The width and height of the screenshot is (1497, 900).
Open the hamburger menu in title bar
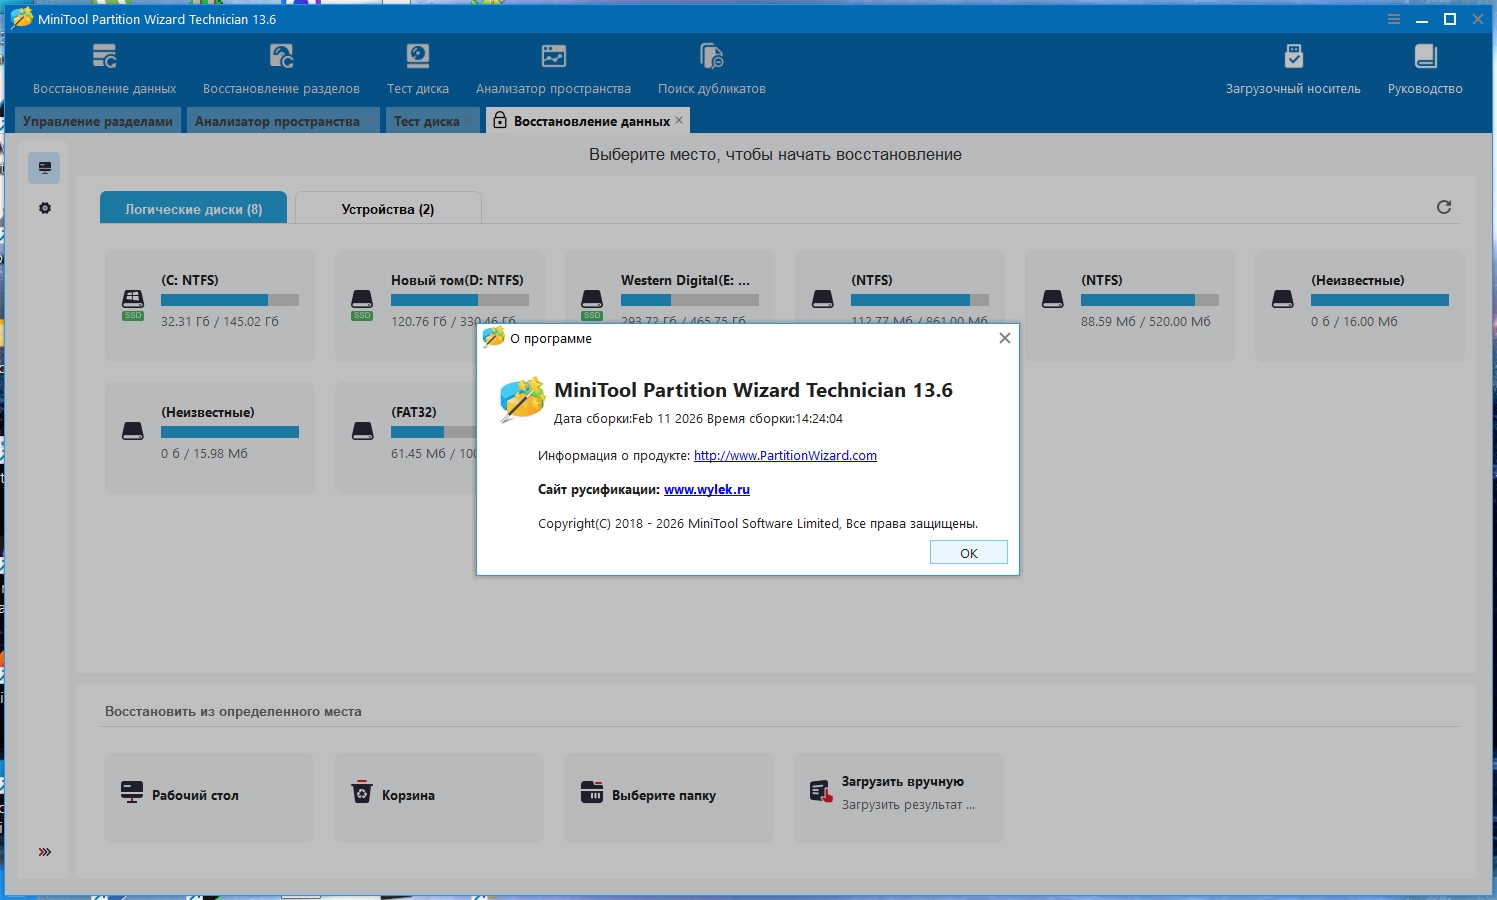pyautogui.click(x=1394, y=19)
